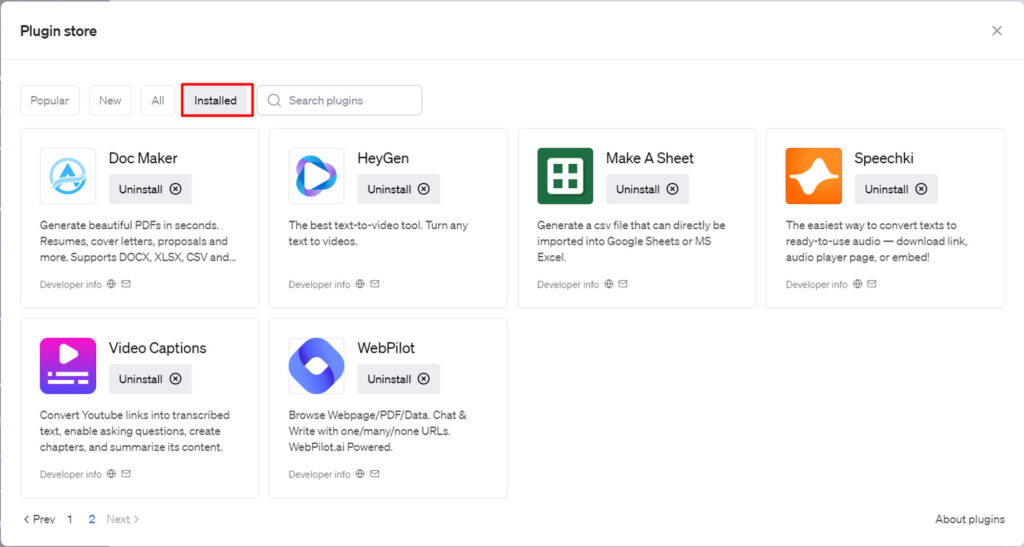The width and height of the screenshot is (1024, 547).
Task: Go to the Prev page
Action: 39,520
